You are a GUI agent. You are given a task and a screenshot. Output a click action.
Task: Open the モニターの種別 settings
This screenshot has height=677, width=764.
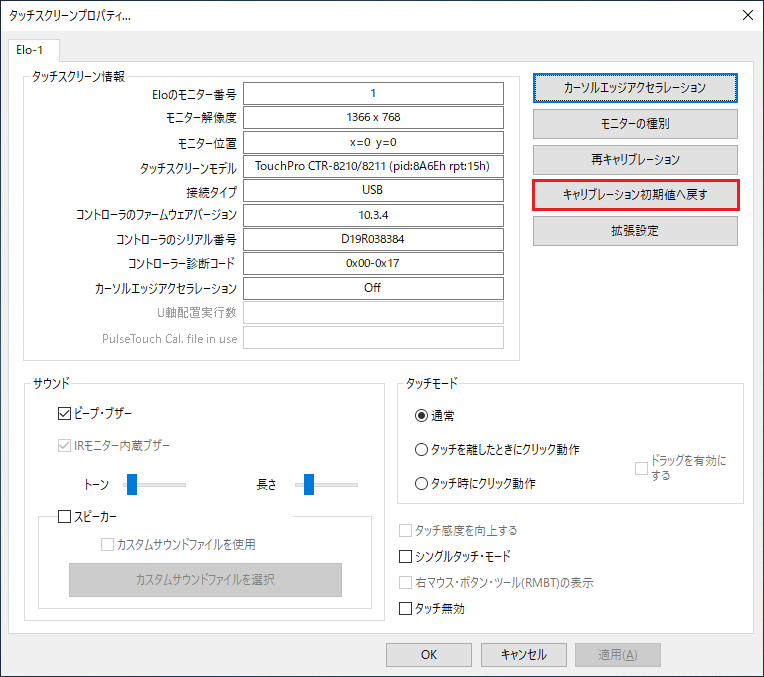[x=635, y=124]
